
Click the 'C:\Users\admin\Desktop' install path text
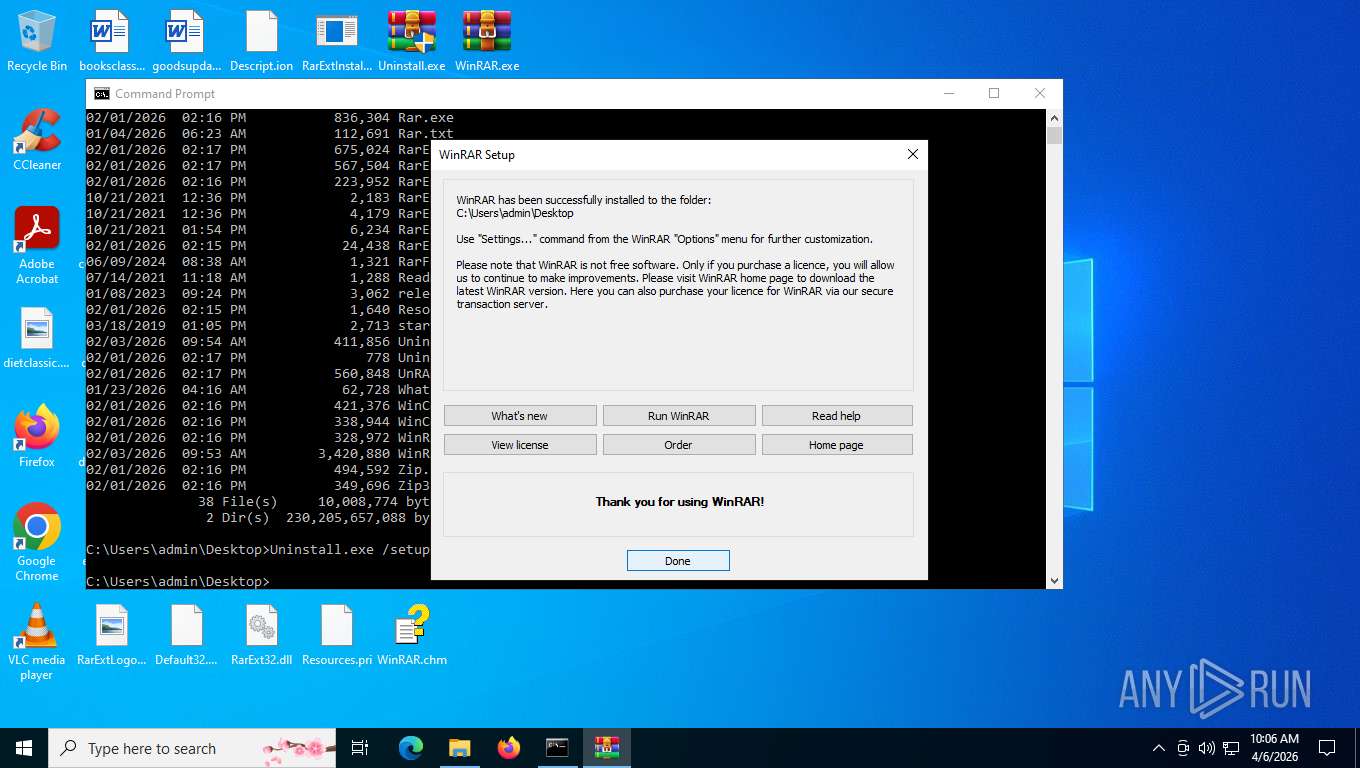(x=515, y=213)
